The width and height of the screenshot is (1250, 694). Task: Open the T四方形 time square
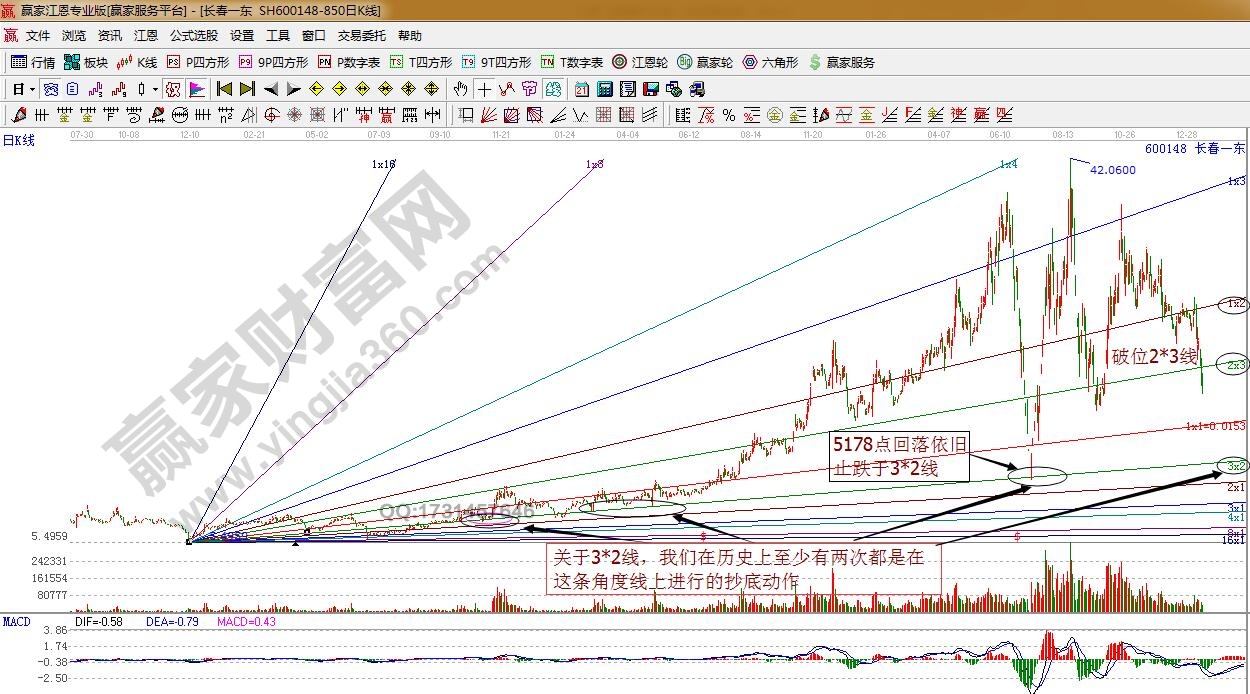click(x=421, y=62)
